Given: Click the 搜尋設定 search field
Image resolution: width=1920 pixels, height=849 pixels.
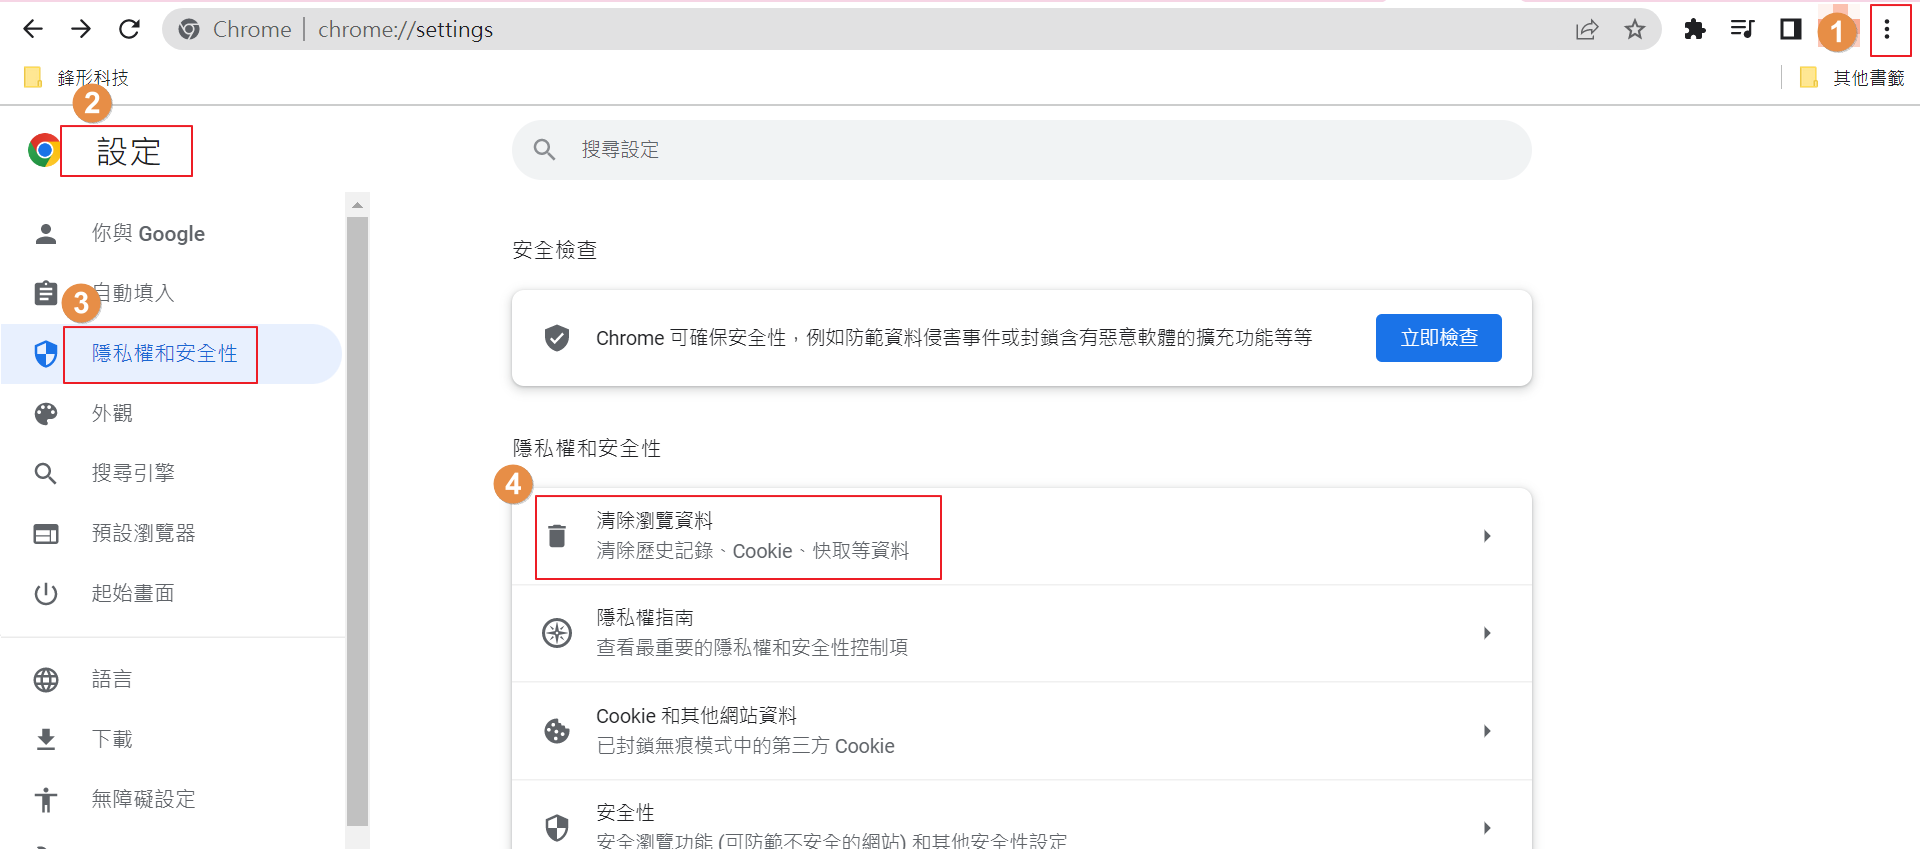Looking at the screenshot, I should pos(1020,150).
